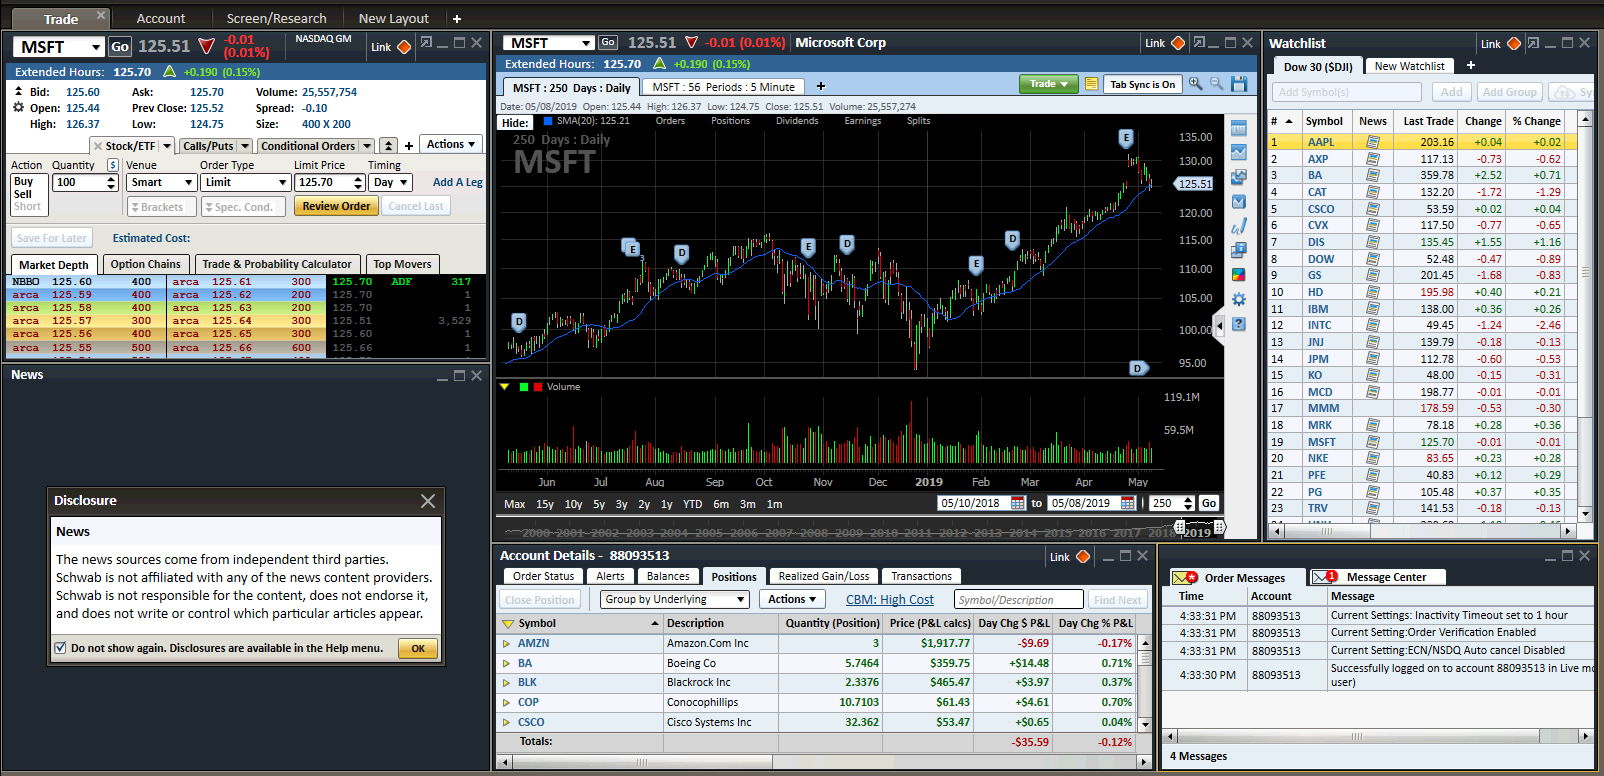Click the Watchlist vertical scrollbar down arrow
Screen dimensions: 1604x776
[x=1585, y=514]
